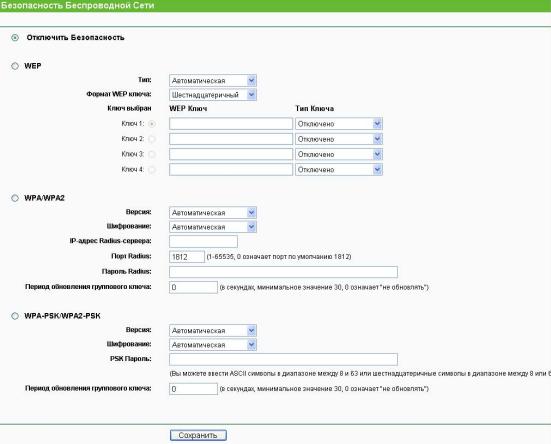Click the "Тип Ключа" column header
Image resolution: width=551 pixels, height=444 pixels.
coord(315,109)
